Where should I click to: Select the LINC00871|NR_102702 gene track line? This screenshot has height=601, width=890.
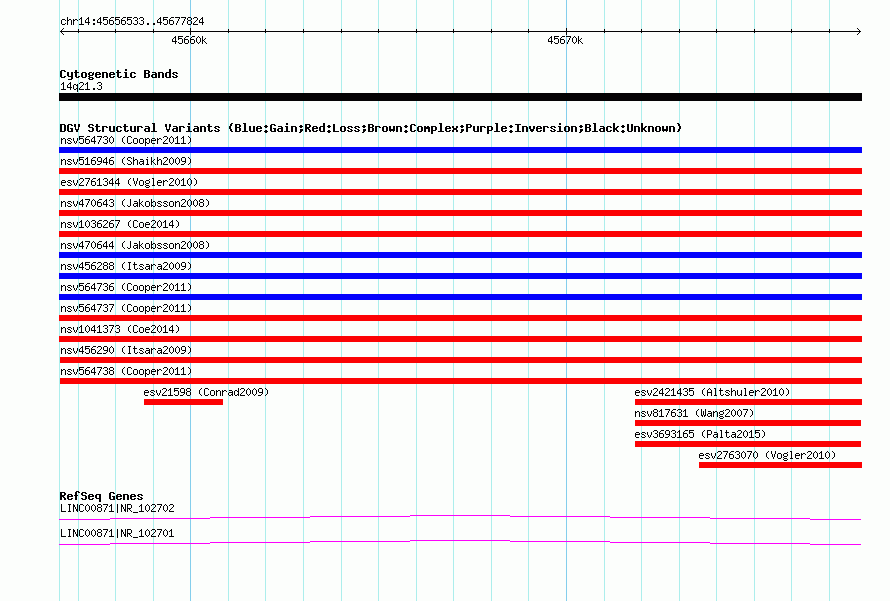pyautogui.click(x=460, y=518)
